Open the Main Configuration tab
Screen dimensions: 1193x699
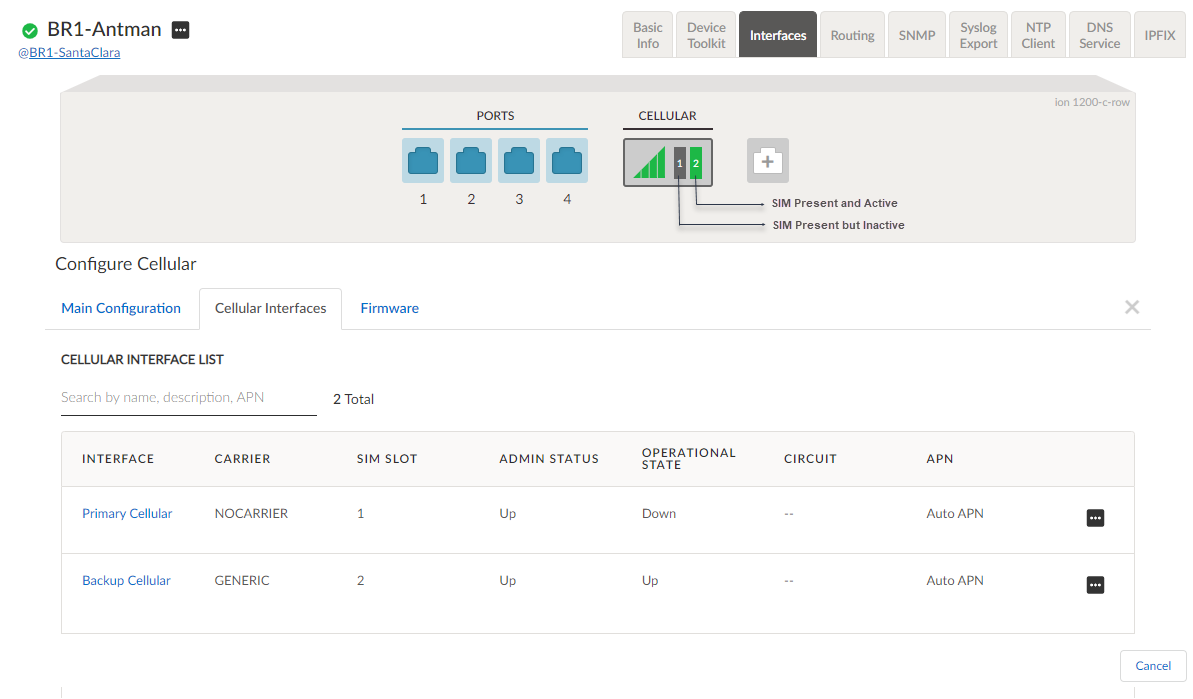click(120, 308)
